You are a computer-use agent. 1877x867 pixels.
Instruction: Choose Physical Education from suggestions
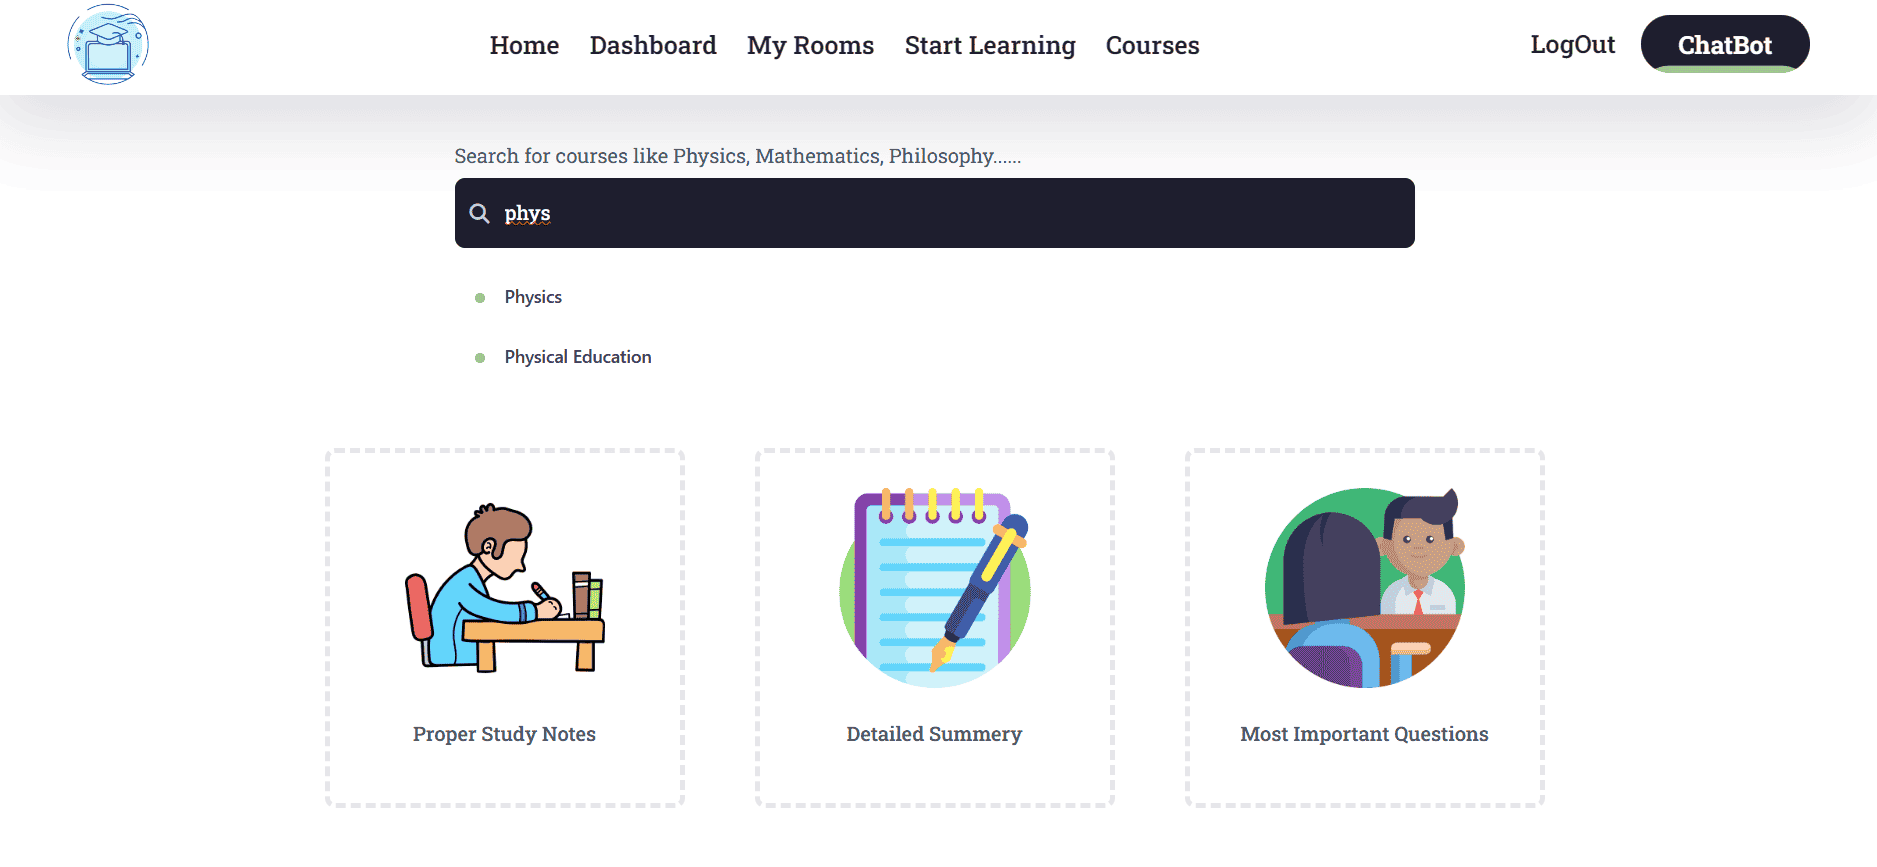[x=578, y=357]
